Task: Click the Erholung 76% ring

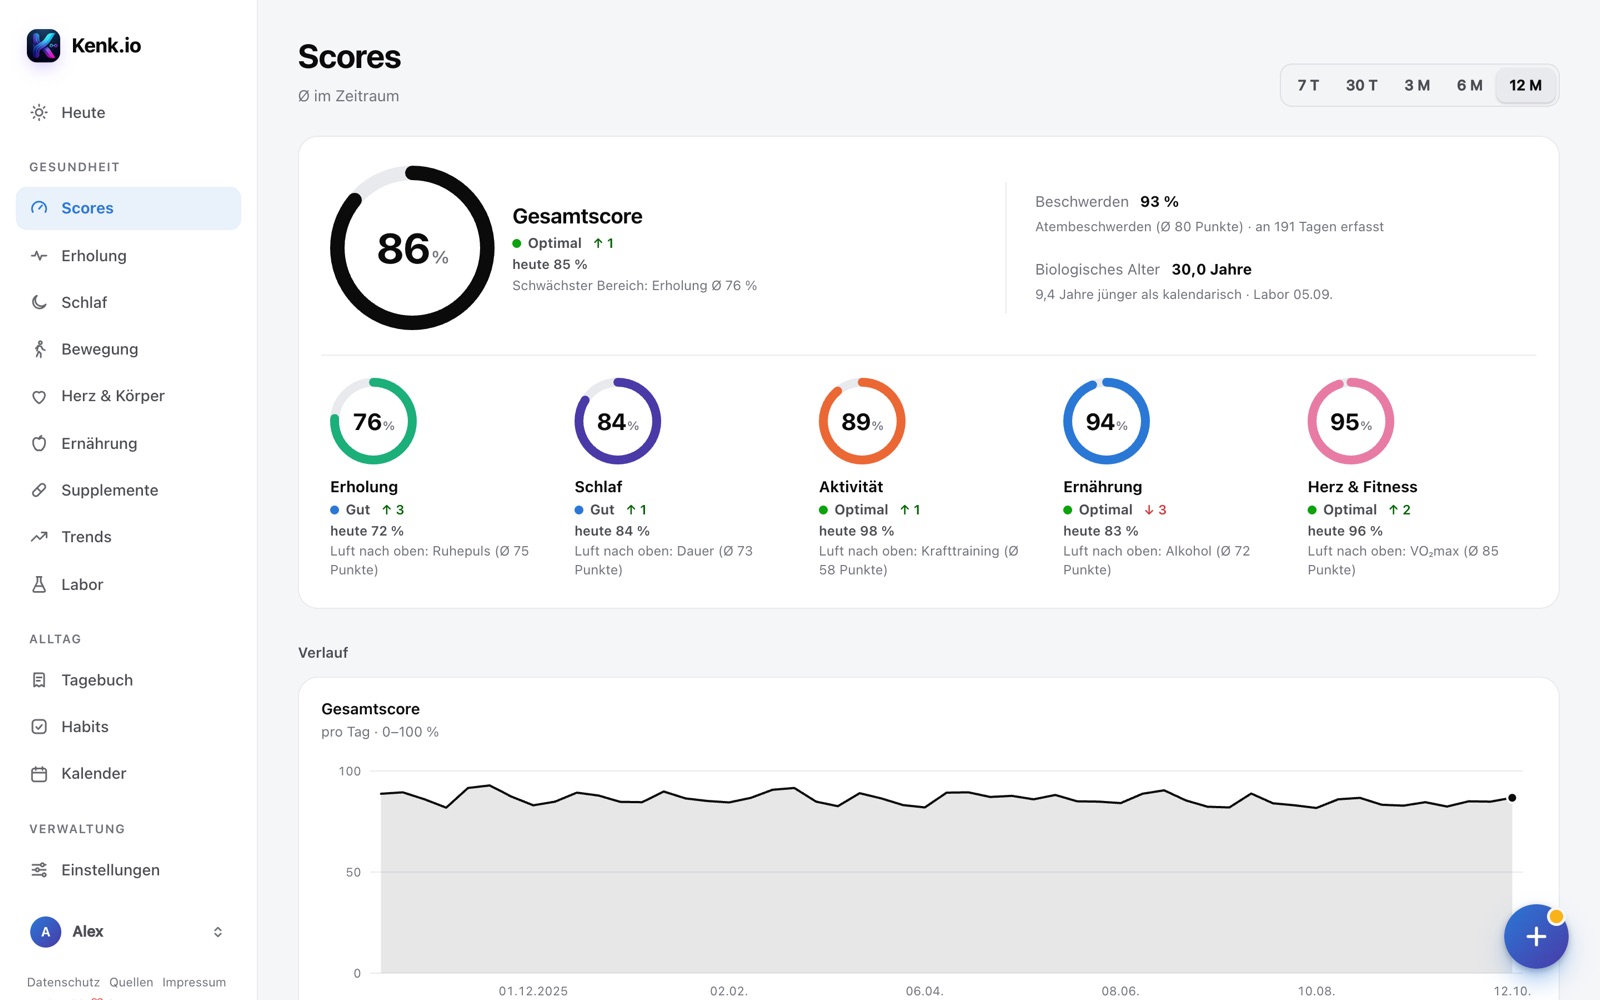Action: [373, 421]
